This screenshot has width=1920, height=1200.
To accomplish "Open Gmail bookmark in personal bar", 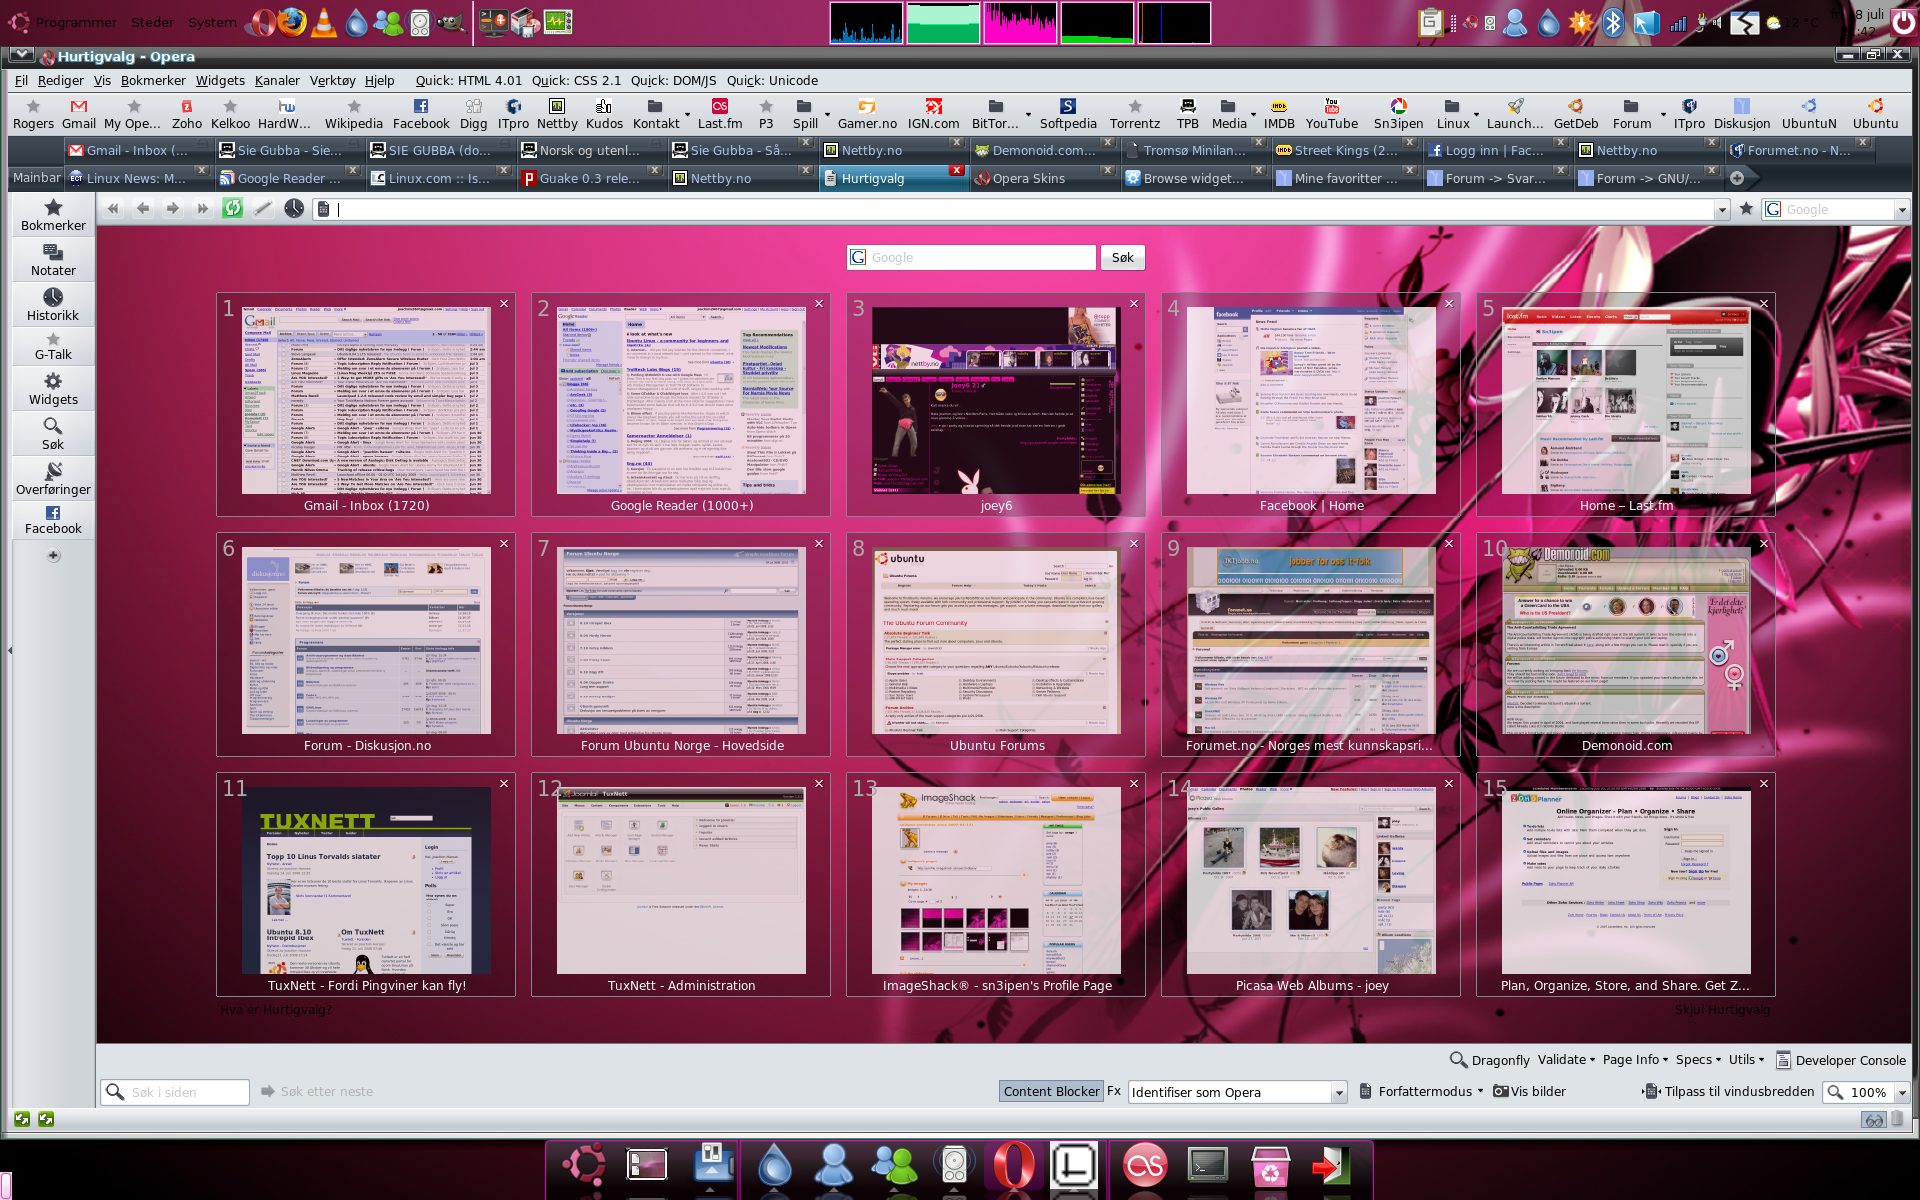I will coord(79,114).
